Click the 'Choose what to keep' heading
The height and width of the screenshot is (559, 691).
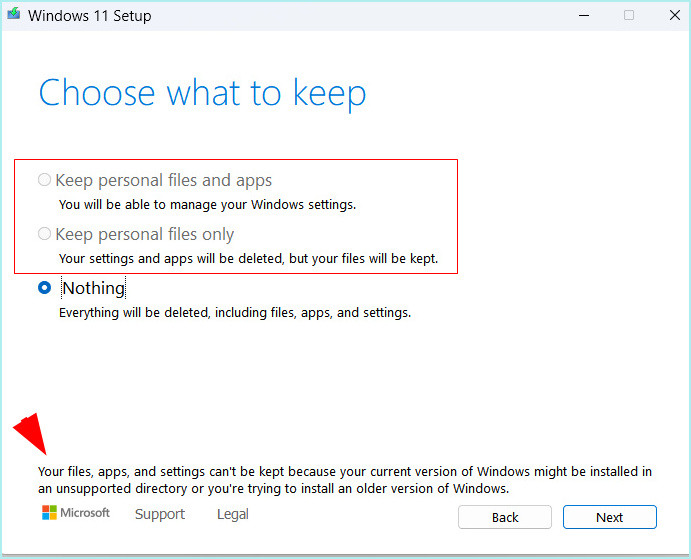coord(202,94)
